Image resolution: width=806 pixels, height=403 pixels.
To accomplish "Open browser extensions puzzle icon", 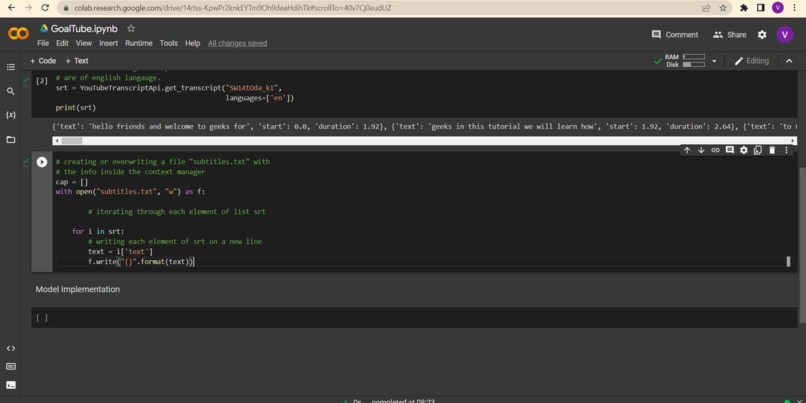I will point(743,8).
